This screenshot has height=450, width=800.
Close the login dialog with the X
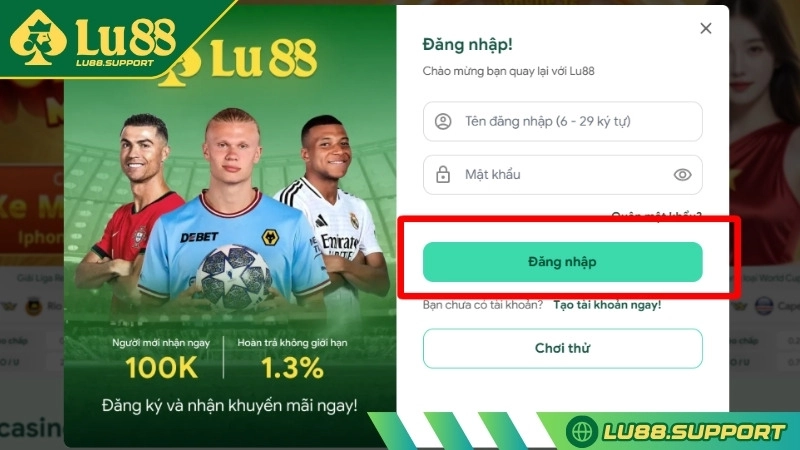click(x=706, y=28)
